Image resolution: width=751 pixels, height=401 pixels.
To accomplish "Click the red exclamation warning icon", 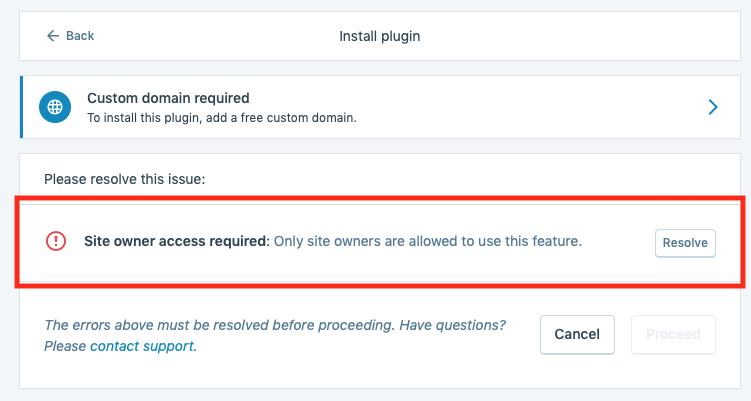I will [x=56, y=241].
